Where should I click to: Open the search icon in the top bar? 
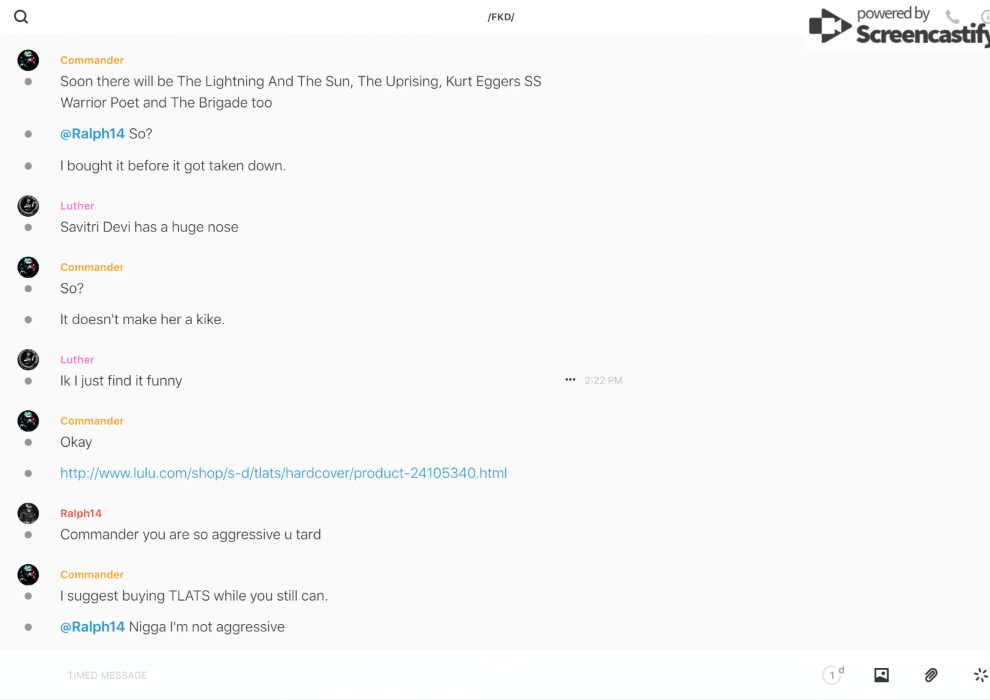21,17
